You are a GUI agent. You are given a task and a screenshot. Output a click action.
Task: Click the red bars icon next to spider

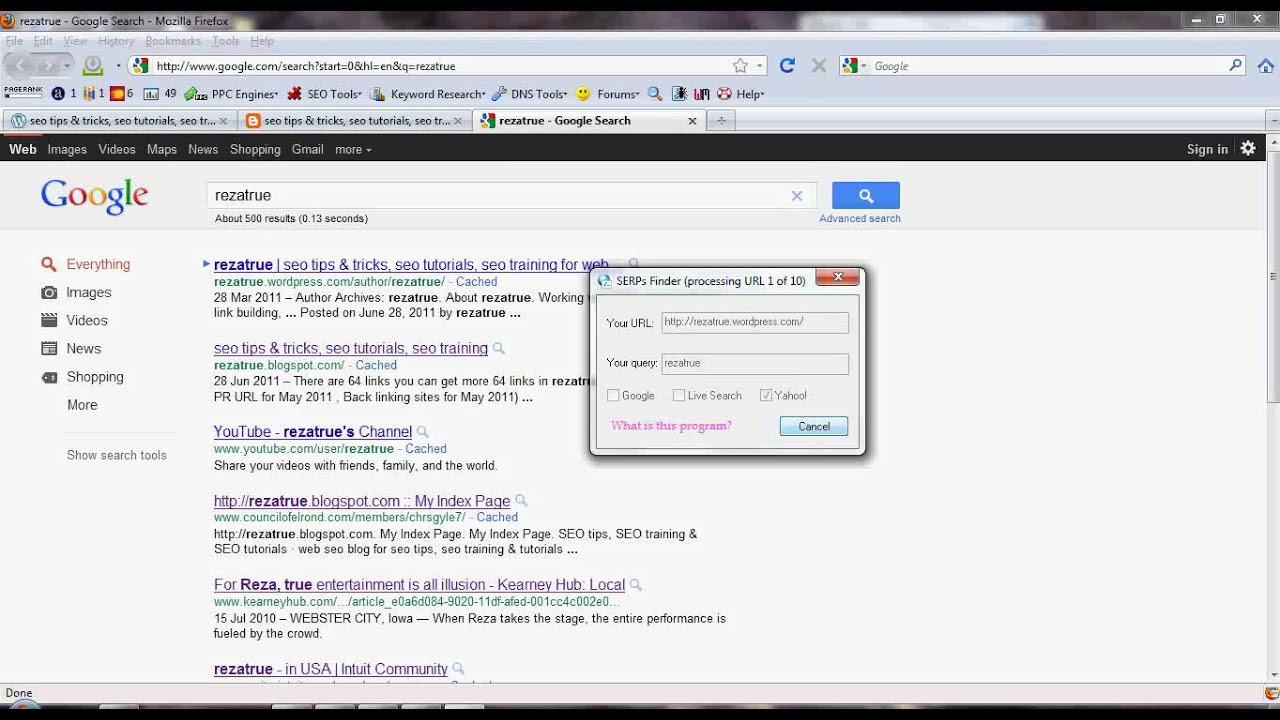pos(701,94)
